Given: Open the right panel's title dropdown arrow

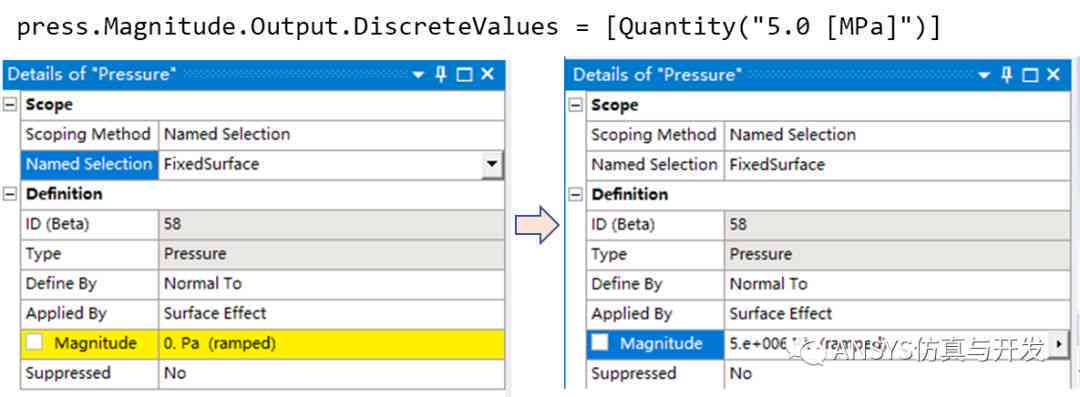Looking at the screenshot, I should pos(983,76).
